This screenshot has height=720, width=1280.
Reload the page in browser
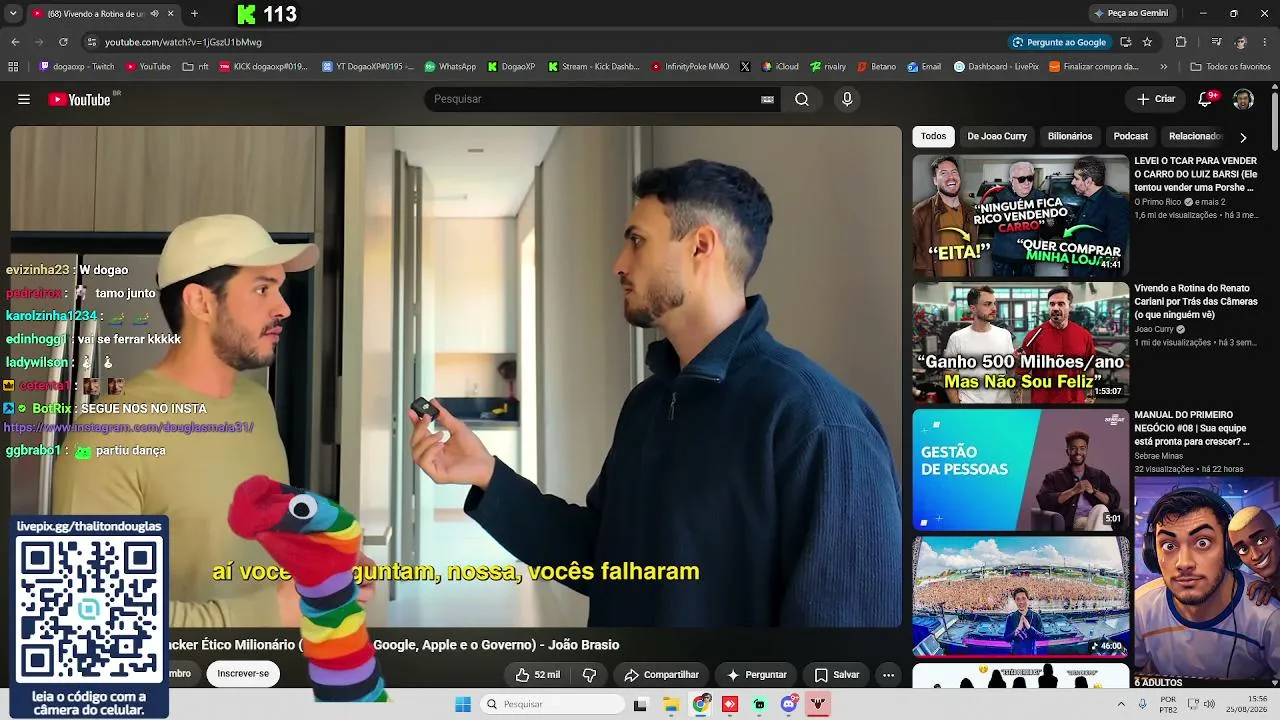click(x=63, y=42)
